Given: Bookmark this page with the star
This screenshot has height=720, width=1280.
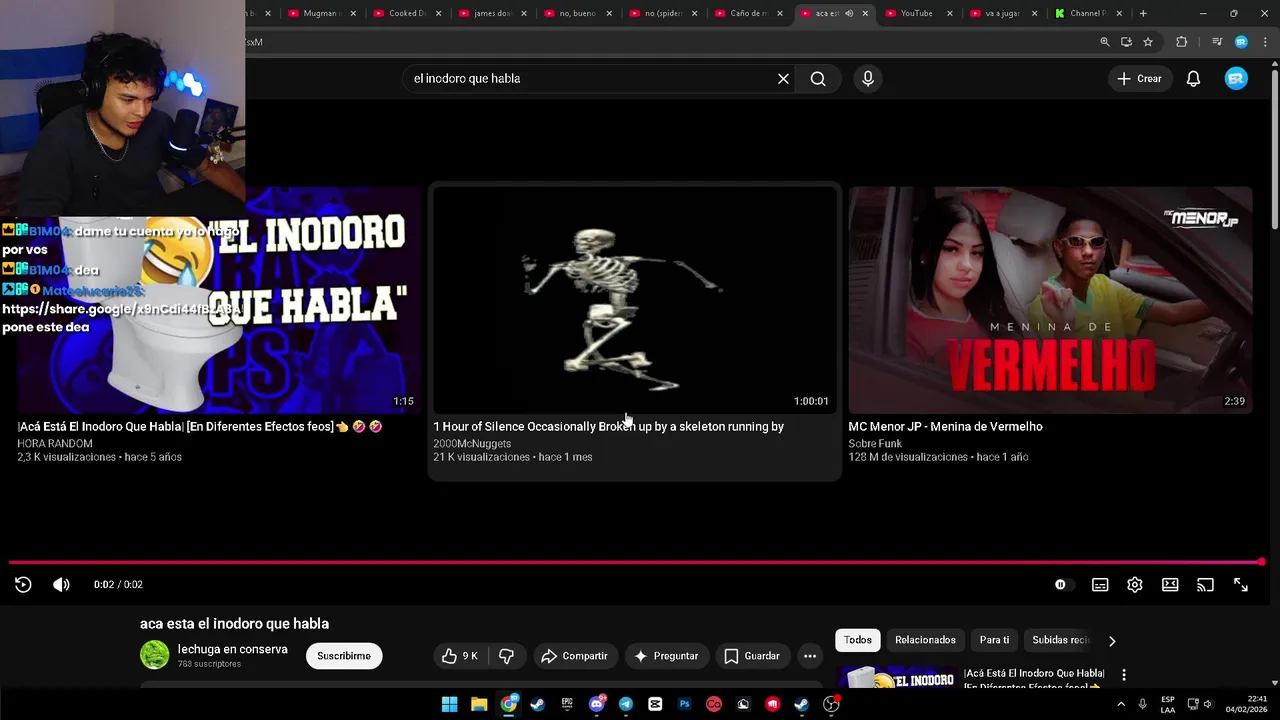Looking at the screenshot, I should pyautogui.click(x=1148, y=42).
